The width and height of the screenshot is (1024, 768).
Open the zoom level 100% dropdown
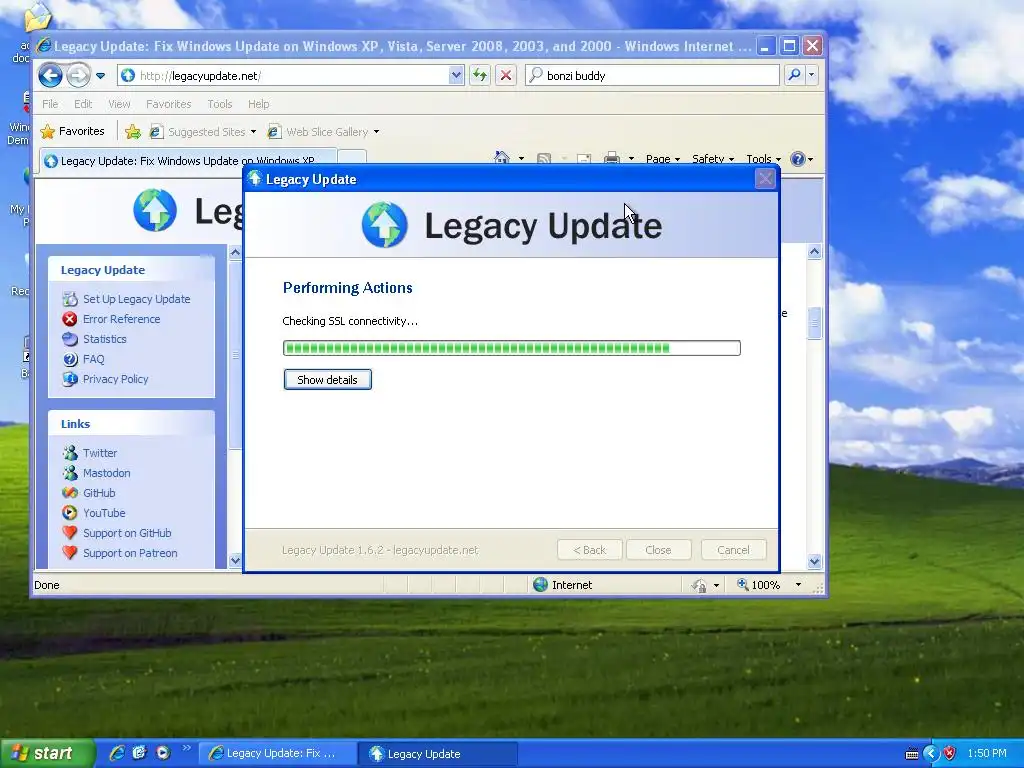click(x=797, y=585)
